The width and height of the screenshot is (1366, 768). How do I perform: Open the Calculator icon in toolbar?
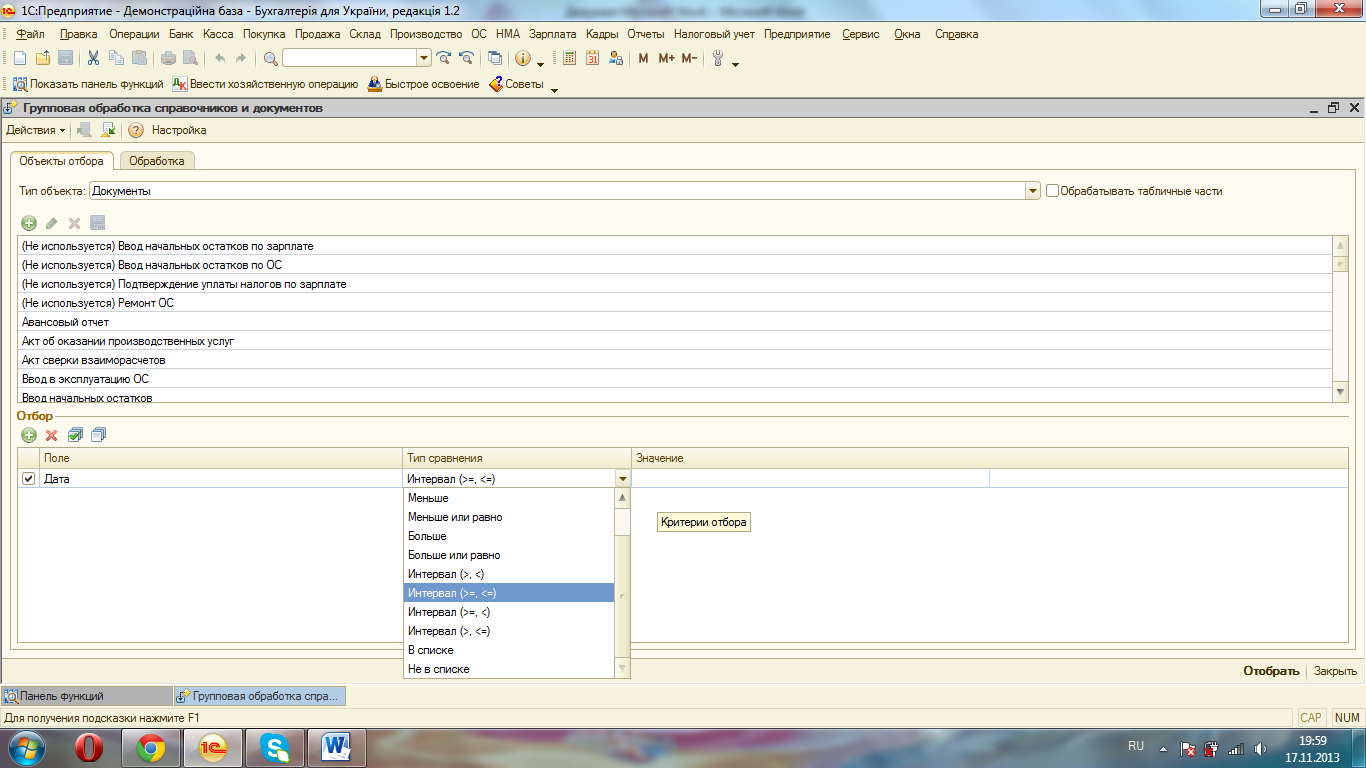coord(570,58)
